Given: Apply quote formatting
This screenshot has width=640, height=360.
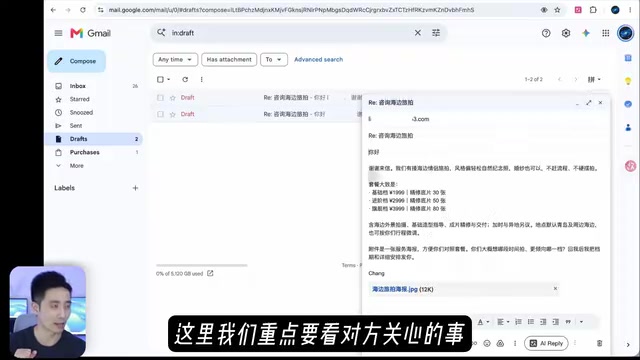Looking at the screenshot, I should point(568,322).
